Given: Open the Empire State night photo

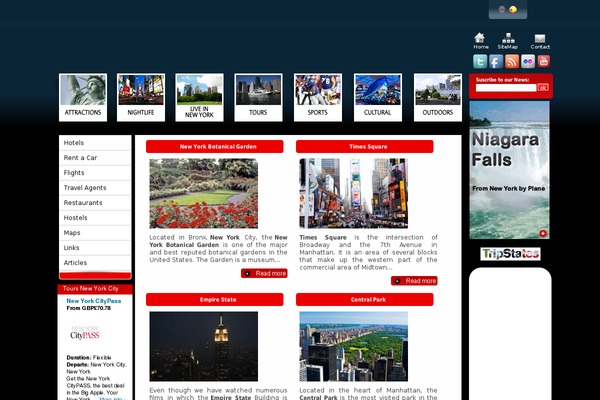Looking at the screenshot, I should click(x=204, y=346).
